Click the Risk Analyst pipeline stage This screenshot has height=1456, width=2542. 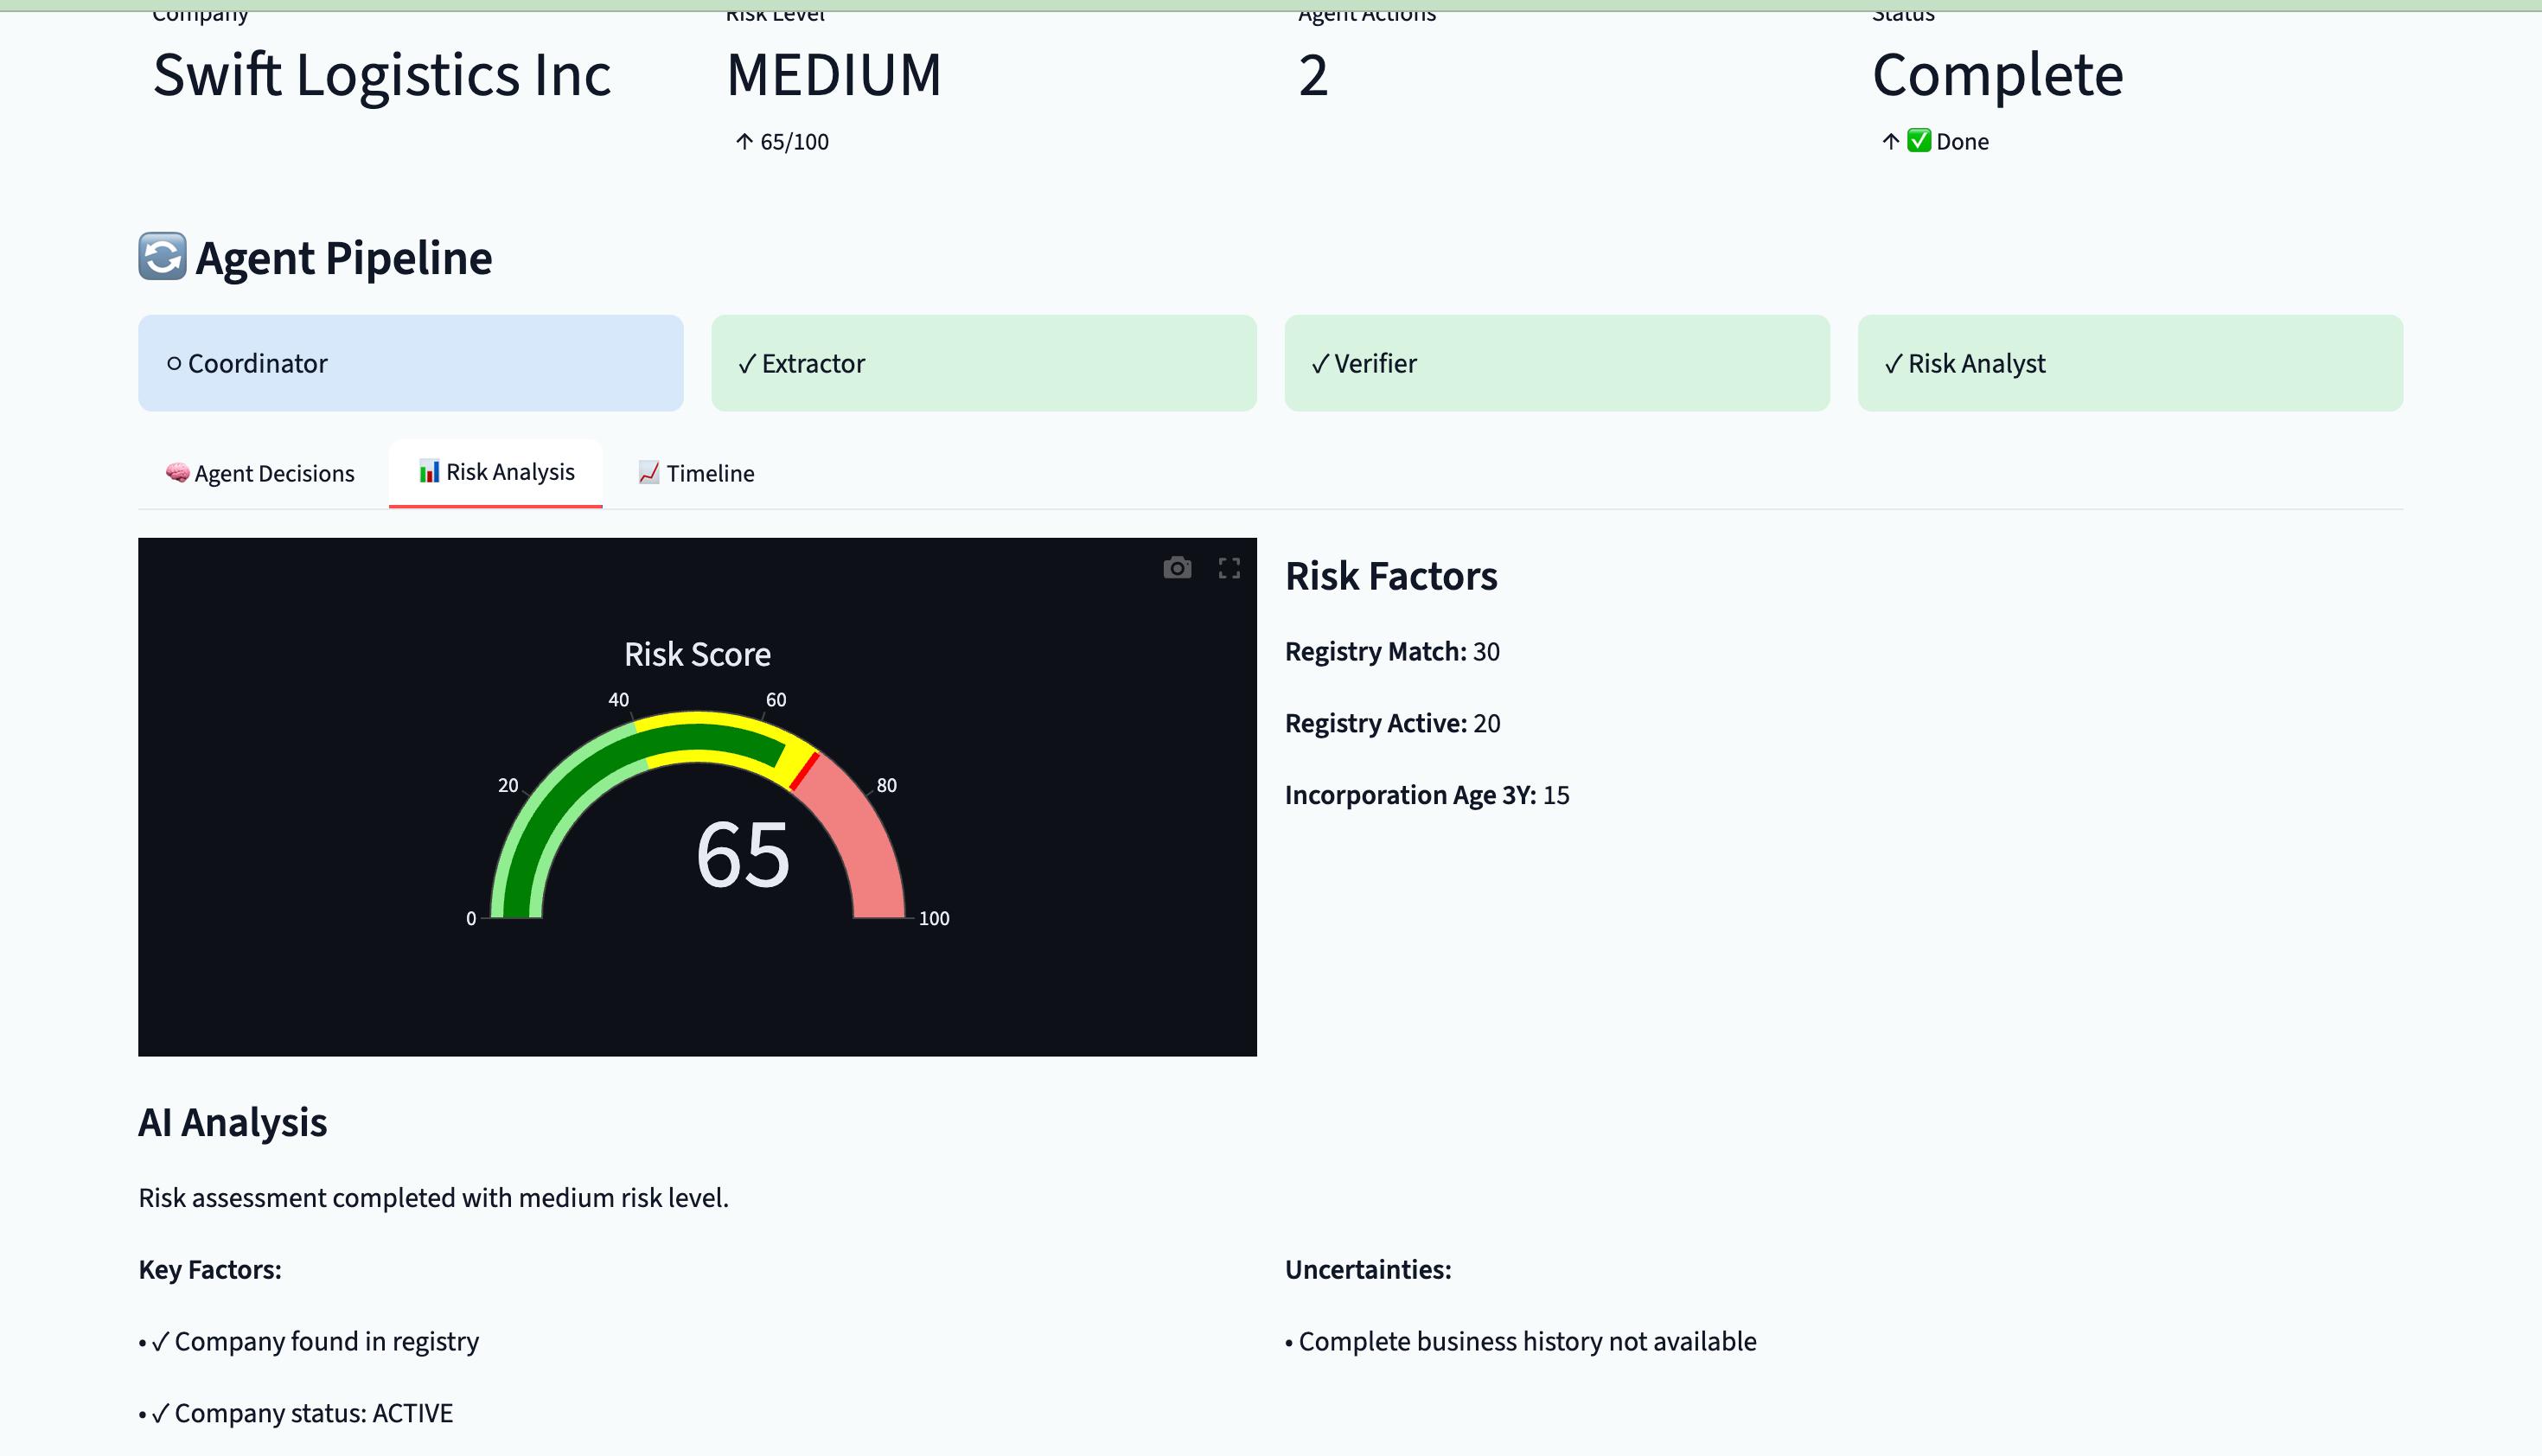click(2130, 363)
